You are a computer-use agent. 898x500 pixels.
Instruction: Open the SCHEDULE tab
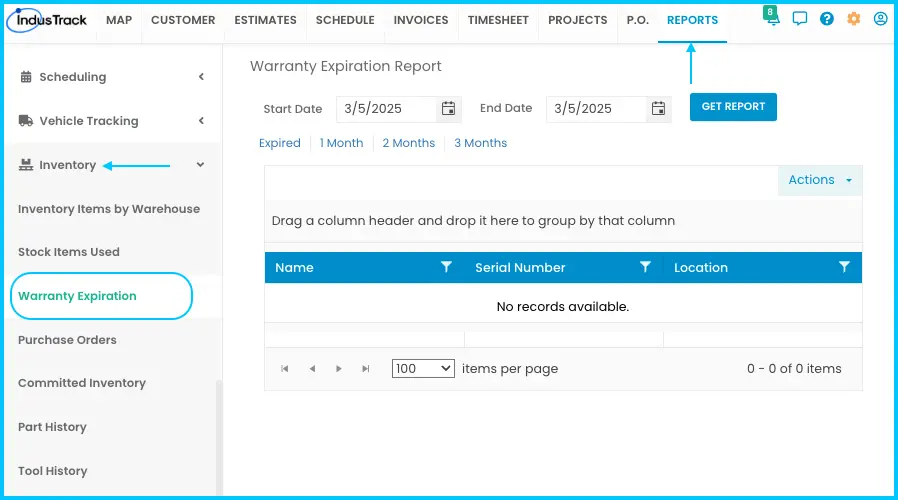[345, 20]
